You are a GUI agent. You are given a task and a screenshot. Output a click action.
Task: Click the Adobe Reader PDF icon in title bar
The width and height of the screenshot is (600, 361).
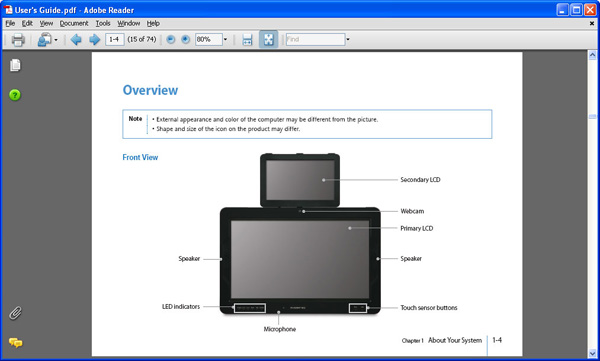(8, 9)
